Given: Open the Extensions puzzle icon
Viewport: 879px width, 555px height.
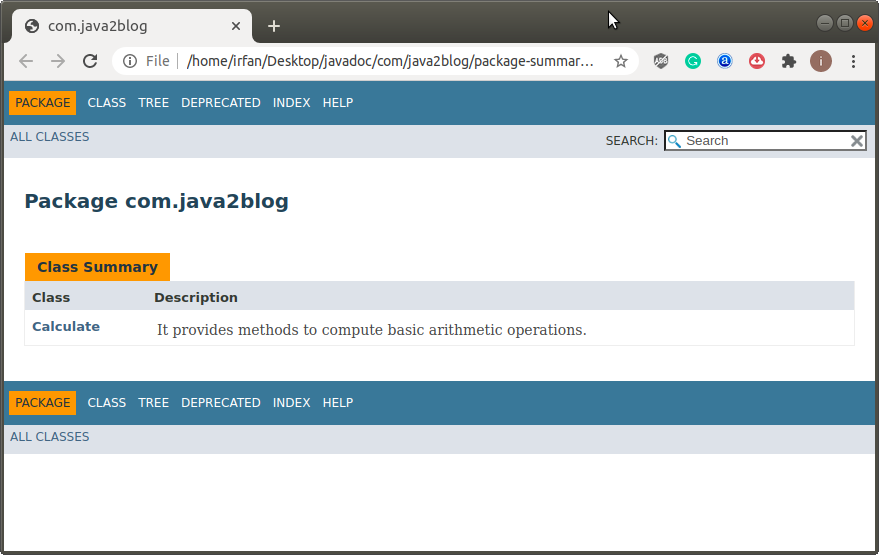Looking at the screenshot, I should point(789,61).
